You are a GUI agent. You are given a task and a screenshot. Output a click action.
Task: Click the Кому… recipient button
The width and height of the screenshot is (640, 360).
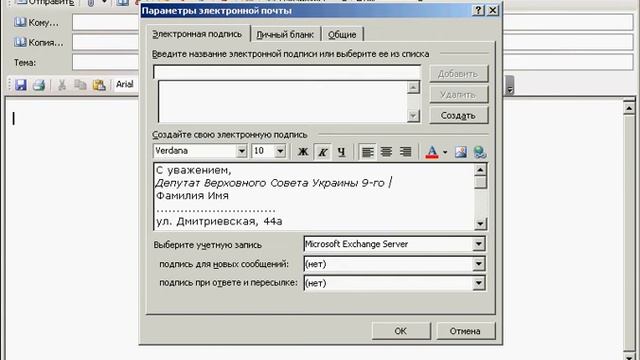click(x=37, y=22)
